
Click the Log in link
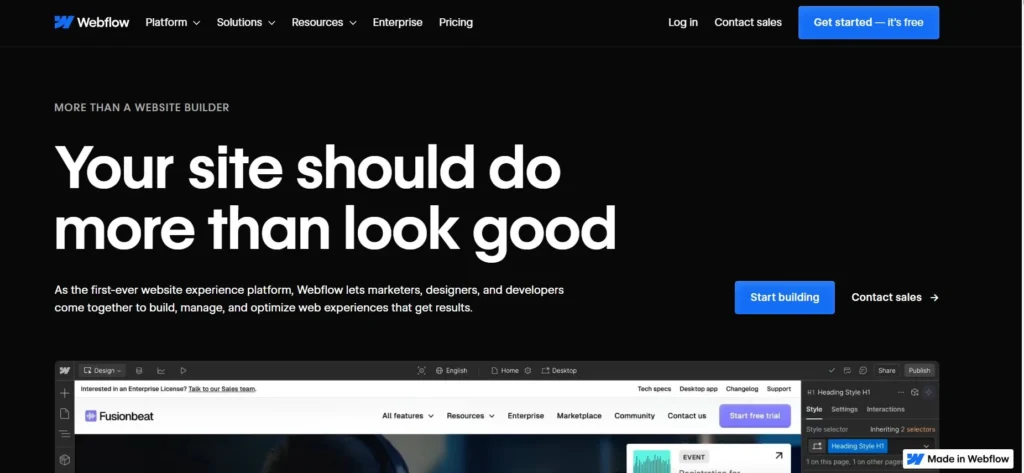(683, 22)
